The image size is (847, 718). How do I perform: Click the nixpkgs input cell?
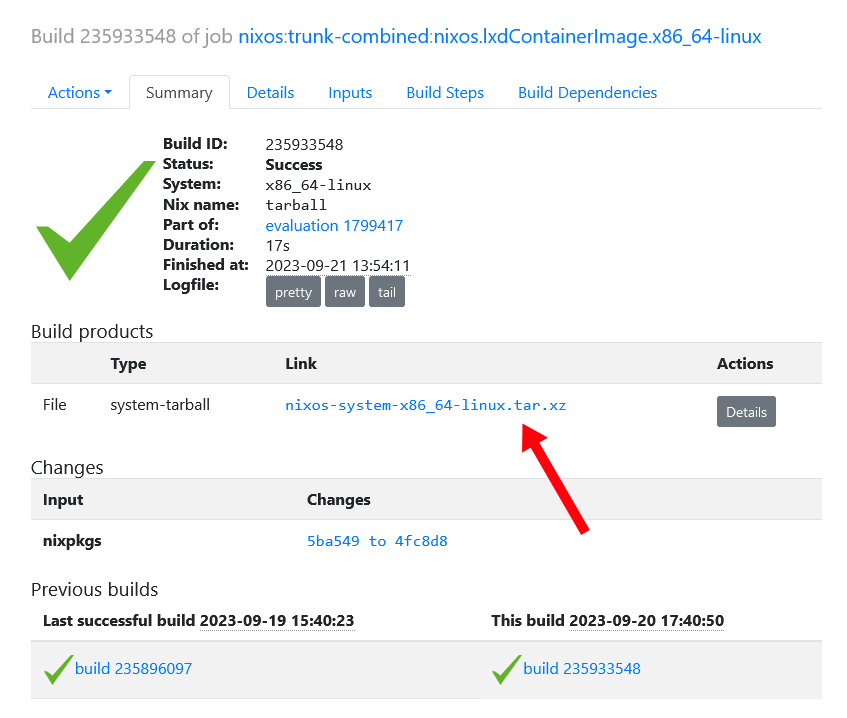coord(72,541)
